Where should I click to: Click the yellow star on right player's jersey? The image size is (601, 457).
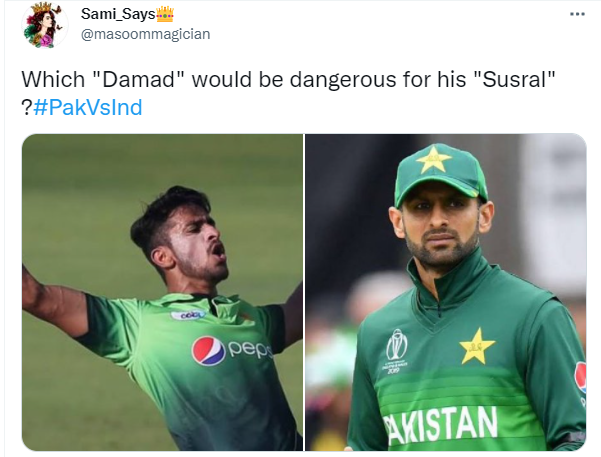point(477,346)
